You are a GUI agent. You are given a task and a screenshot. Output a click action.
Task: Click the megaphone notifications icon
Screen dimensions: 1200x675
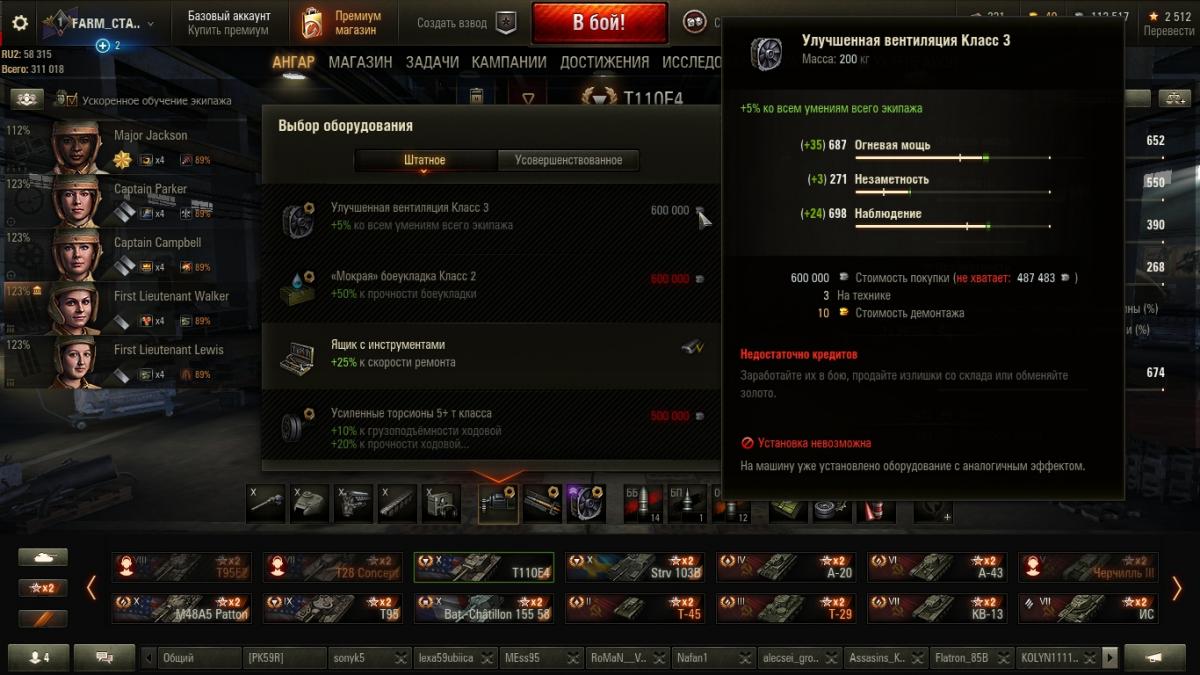coord(1155,657)
